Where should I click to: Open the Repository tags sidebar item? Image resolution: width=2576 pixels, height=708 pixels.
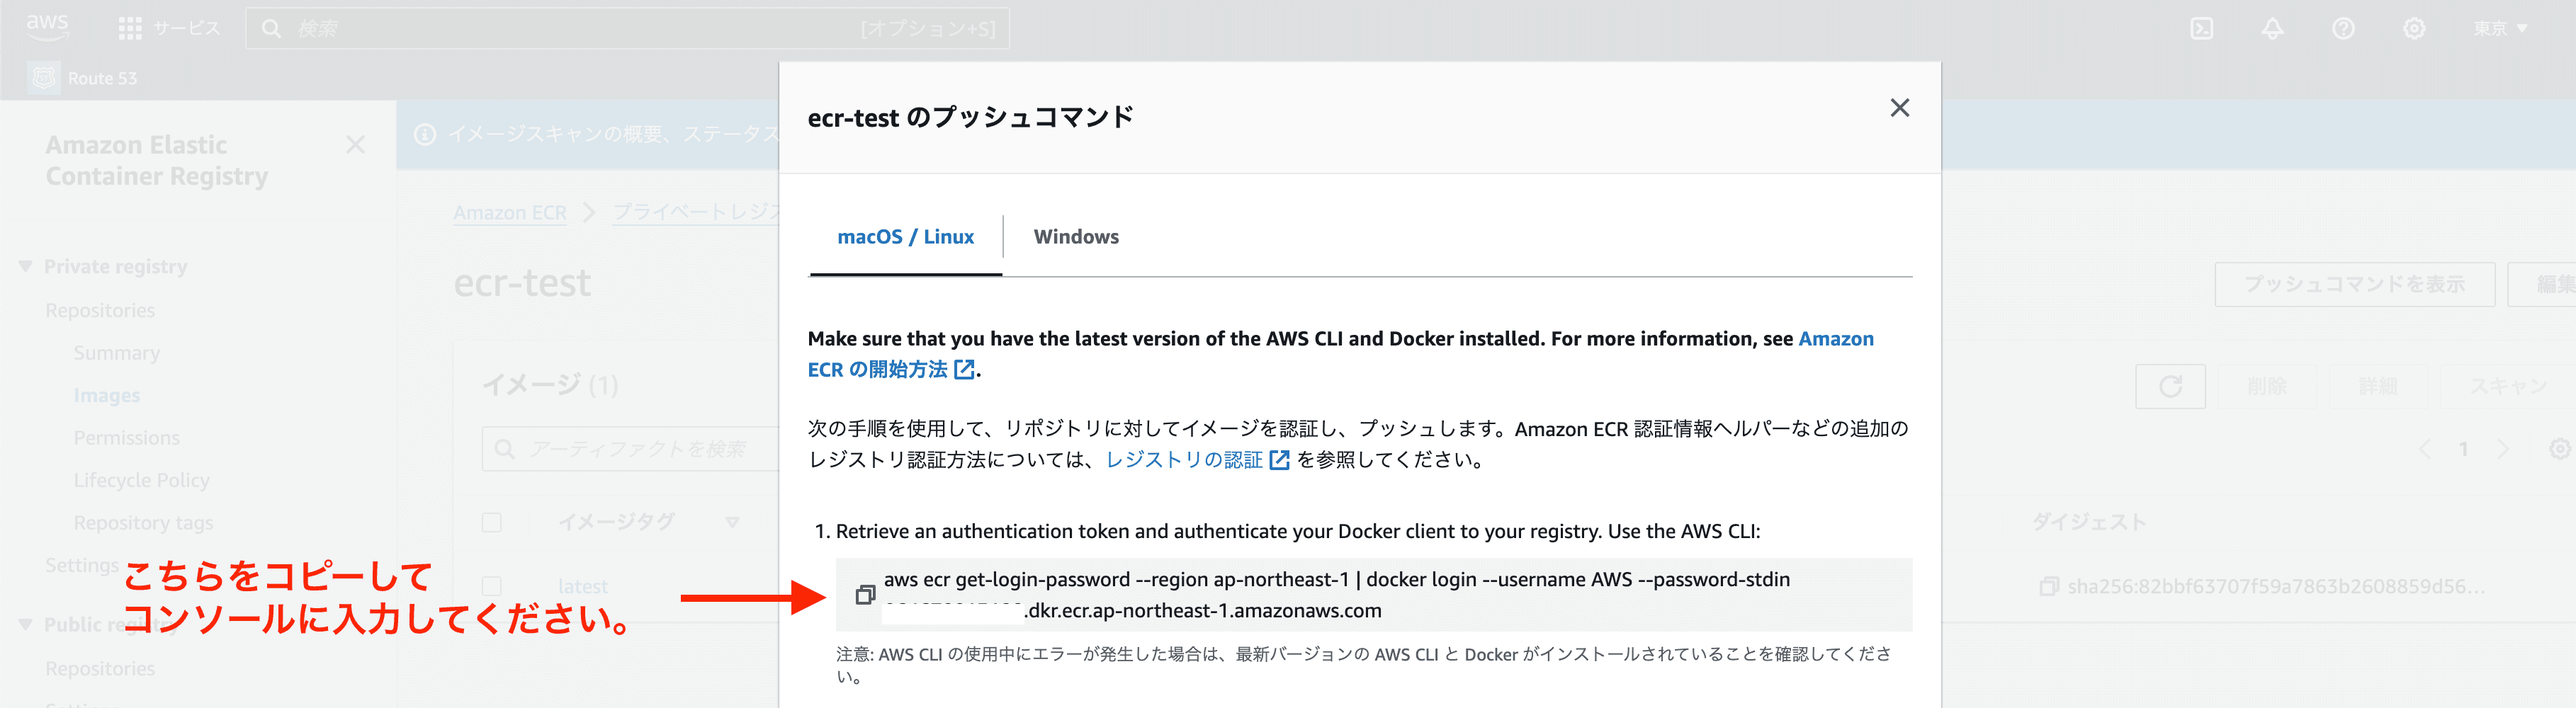(x=143, y=523)
